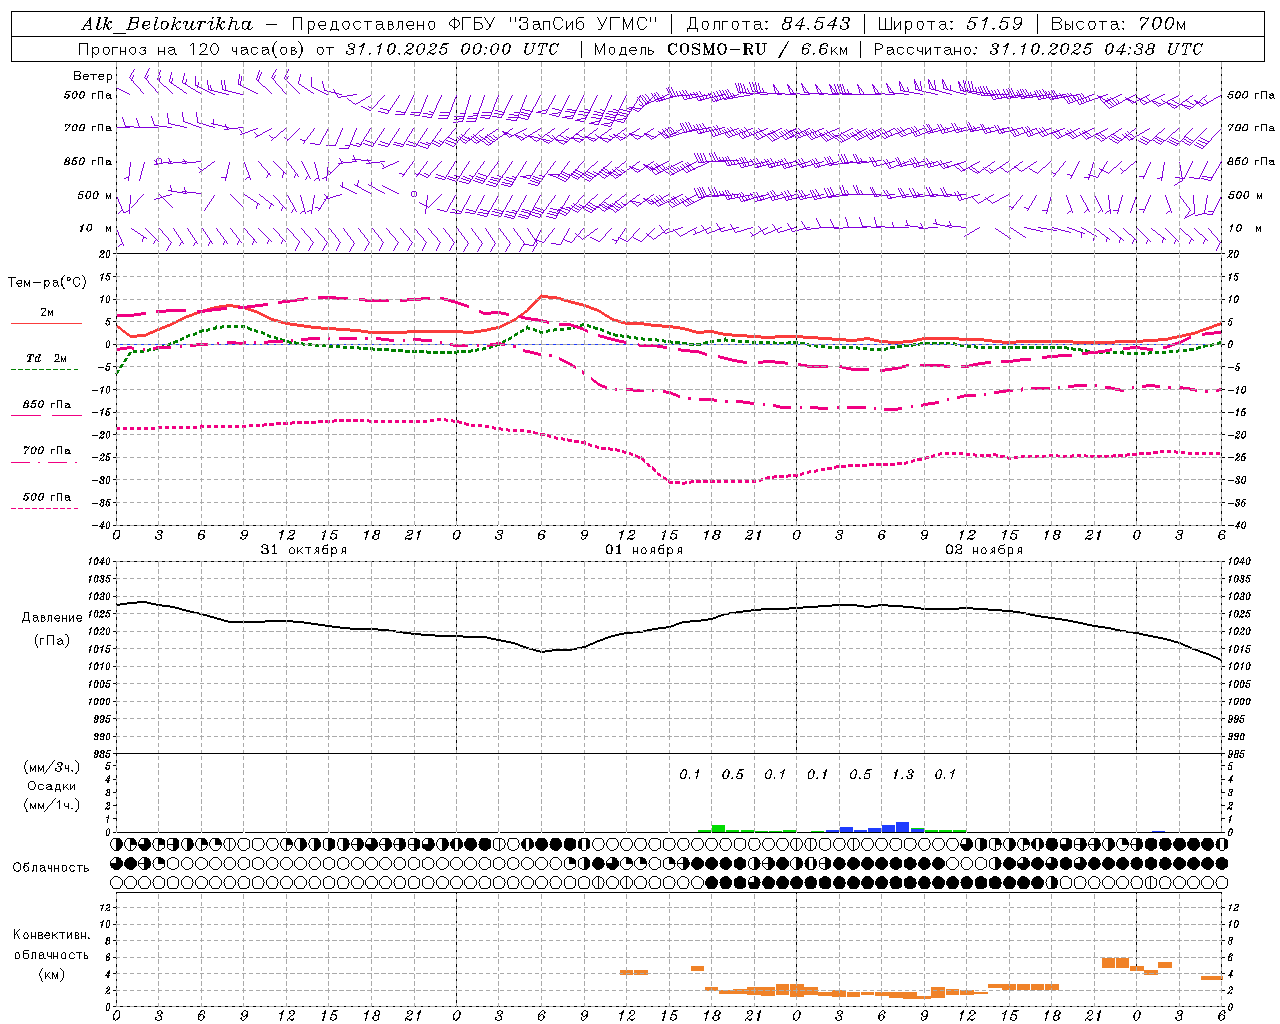Image resolution: width=1280 pixels, height=1024 pixels.
Task: Click the Td 2м dew point legend entry
Action: pos(47,358)
